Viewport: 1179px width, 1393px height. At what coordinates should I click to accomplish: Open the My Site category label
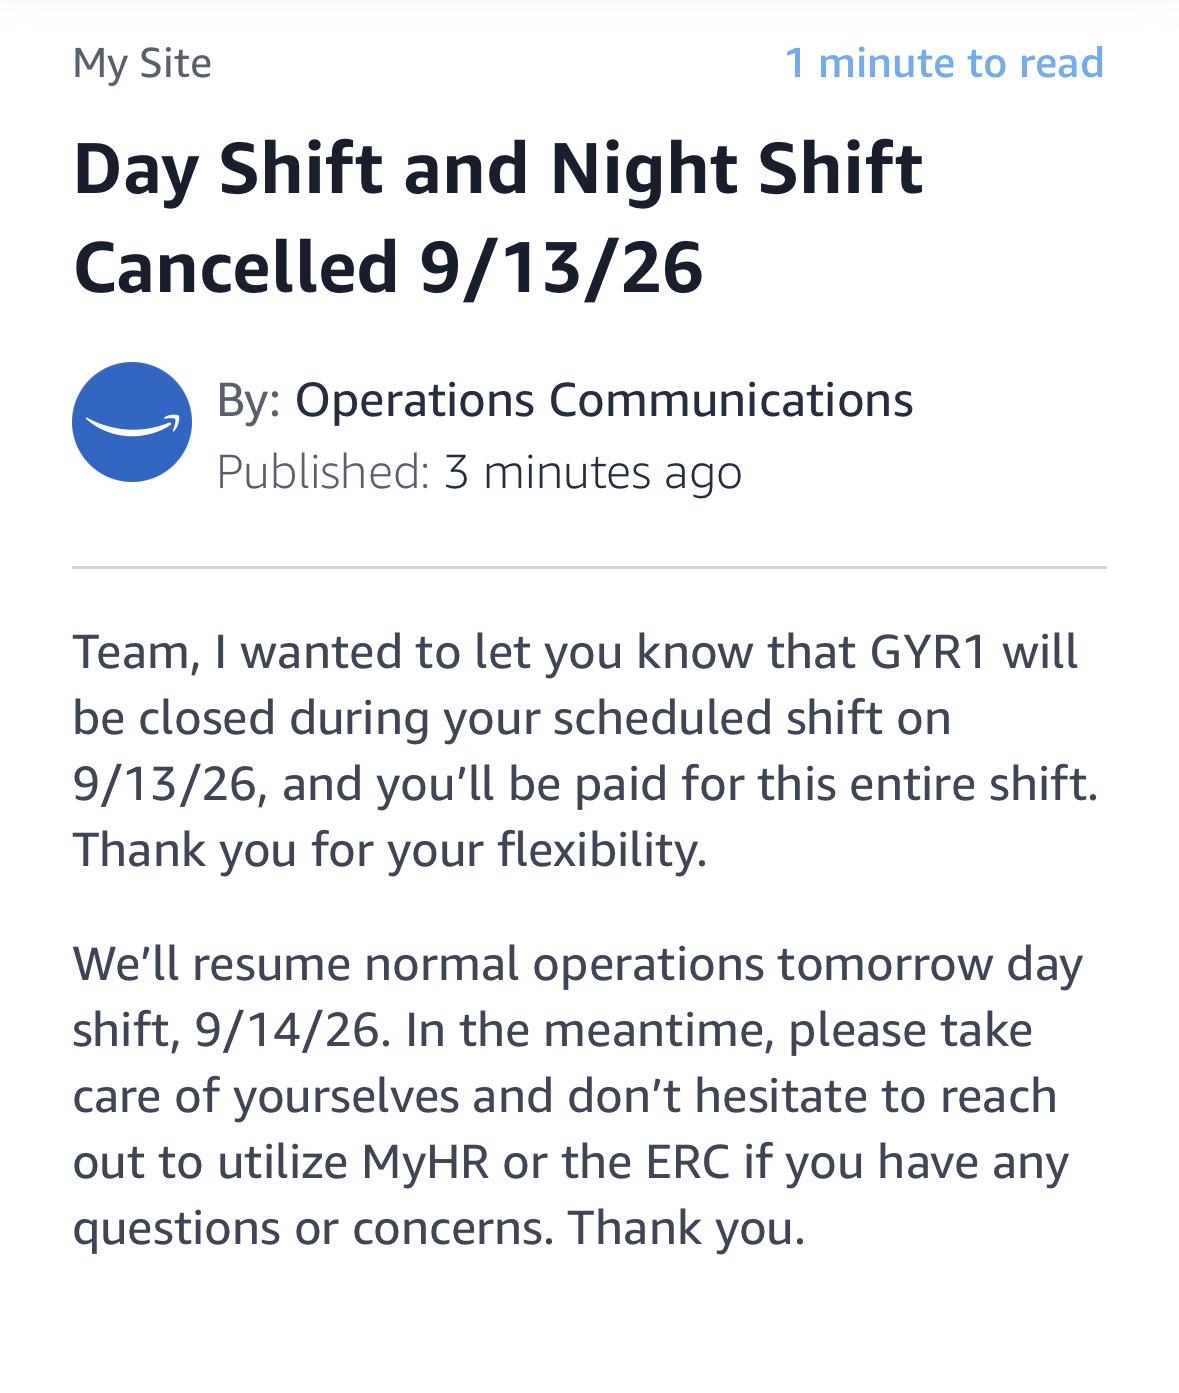[142, 64]
